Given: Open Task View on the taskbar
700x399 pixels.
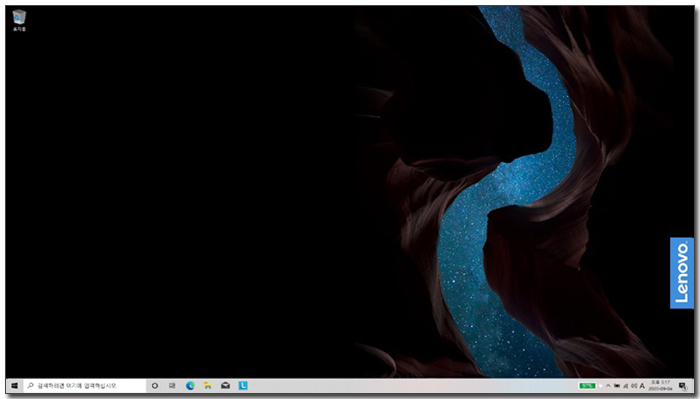Looking at the screenshot, I should tap(172, 386).
